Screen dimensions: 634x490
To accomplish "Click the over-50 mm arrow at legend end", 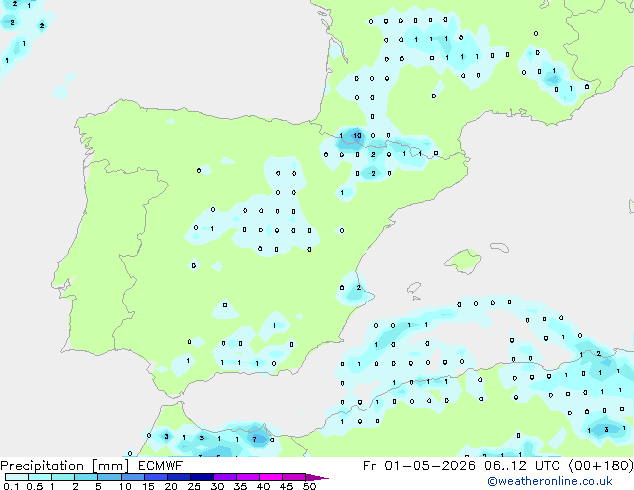I will [317, 477].
